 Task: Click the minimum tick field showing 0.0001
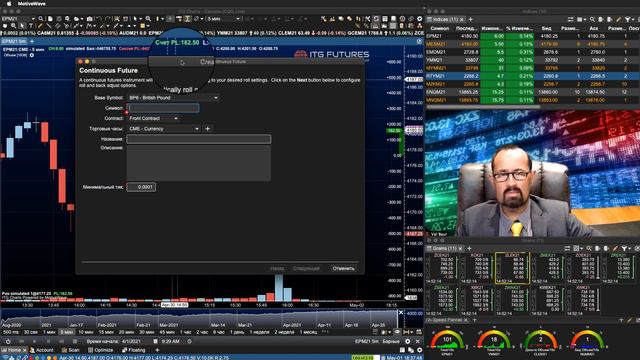(141, 187)
